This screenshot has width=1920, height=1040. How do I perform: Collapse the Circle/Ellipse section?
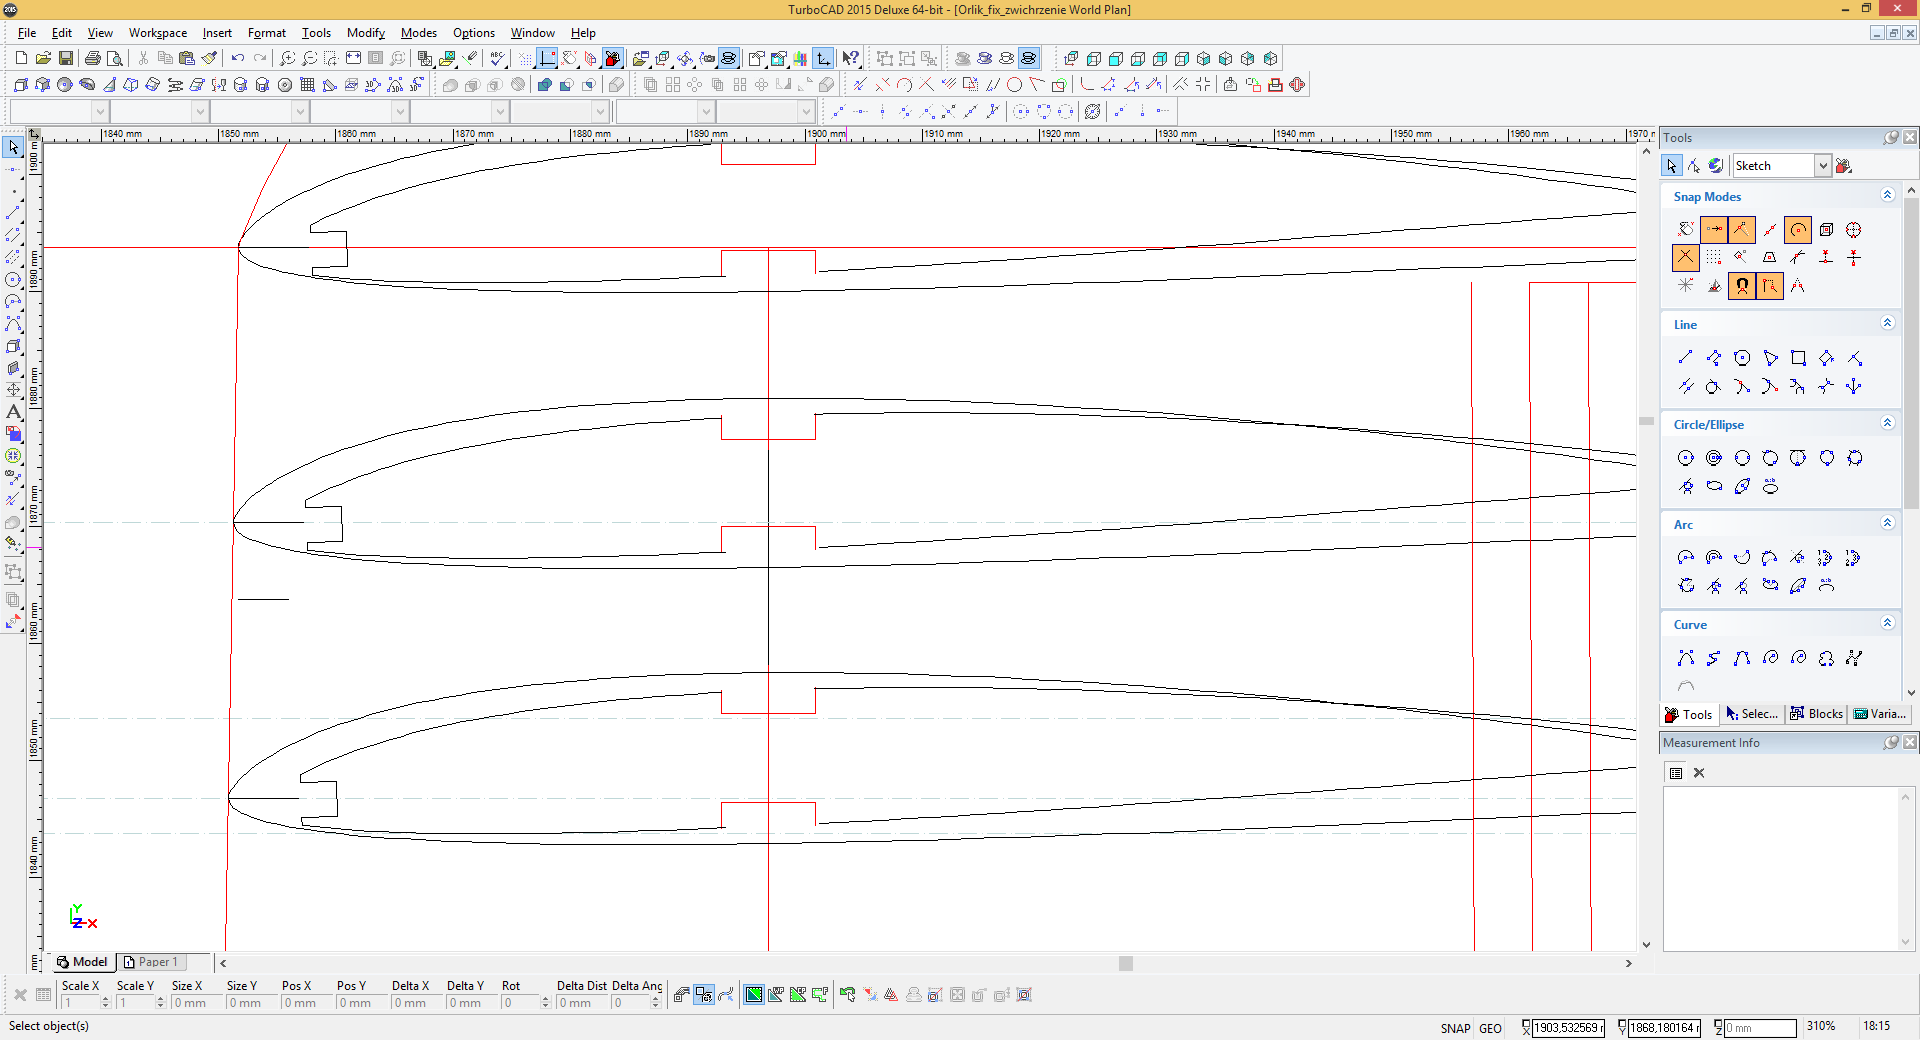click(x=1887, y=424)
